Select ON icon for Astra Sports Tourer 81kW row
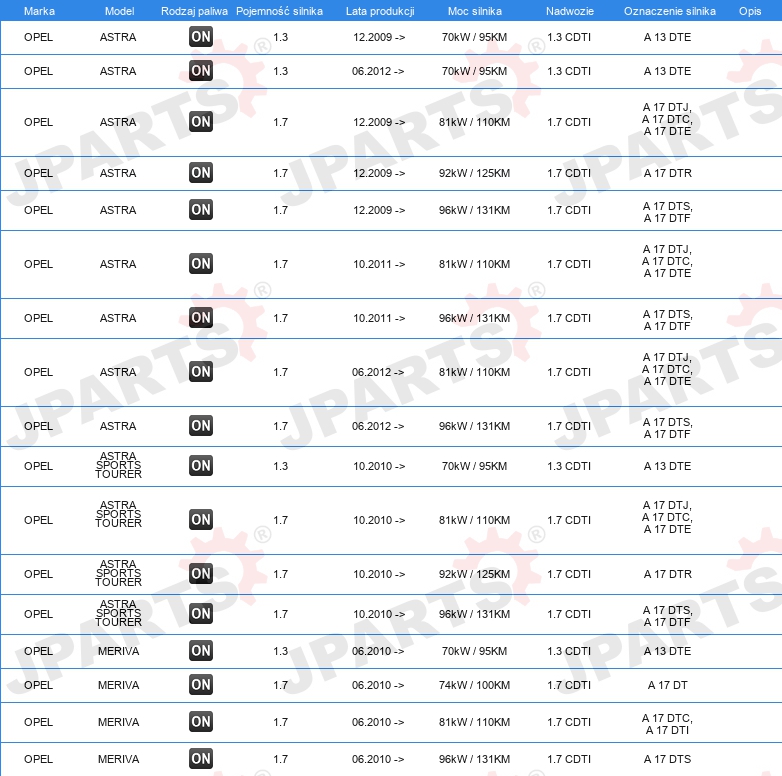 [201, 520]
